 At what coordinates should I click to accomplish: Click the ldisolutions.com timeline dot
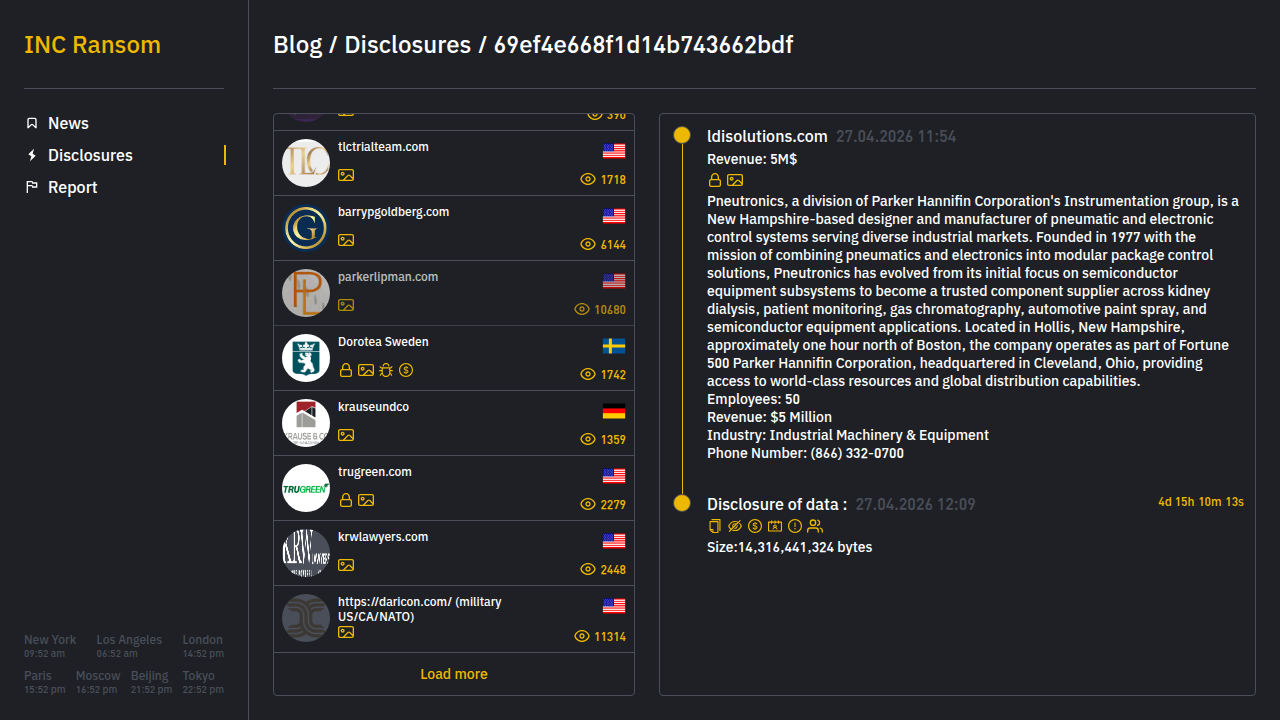pos(682,135)
